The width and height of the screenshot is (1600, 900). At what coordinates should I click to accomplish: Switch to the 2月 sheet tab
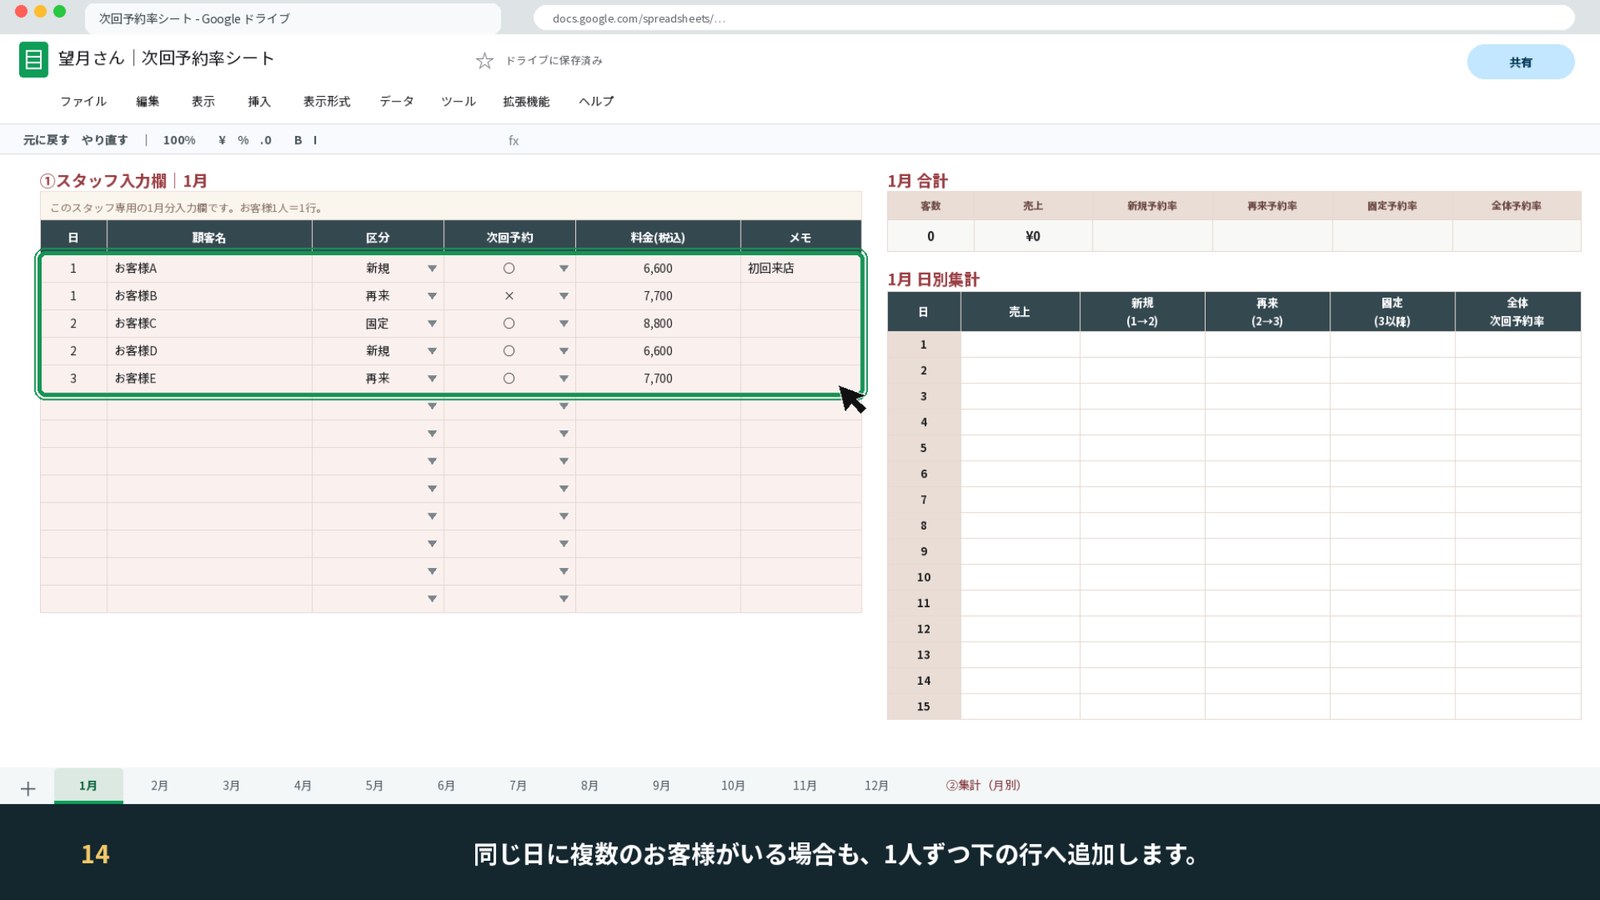[159, 786]
